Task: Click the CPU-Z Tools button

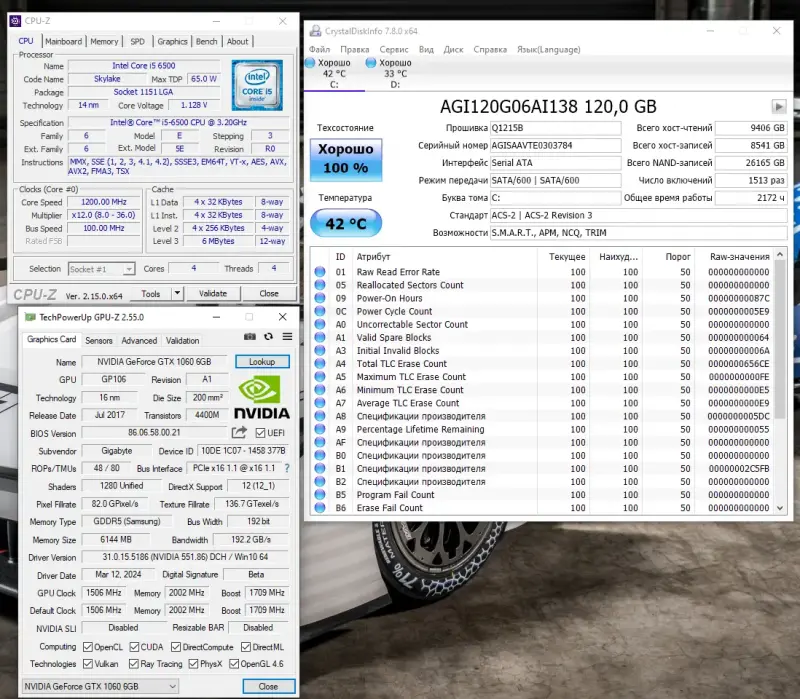Action: tap(151, 293)
